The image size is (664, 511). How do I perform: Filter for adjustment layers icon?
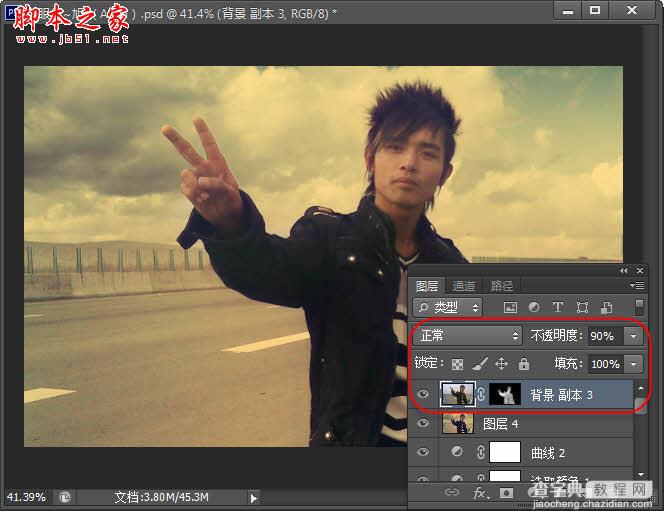click(534, 307)
